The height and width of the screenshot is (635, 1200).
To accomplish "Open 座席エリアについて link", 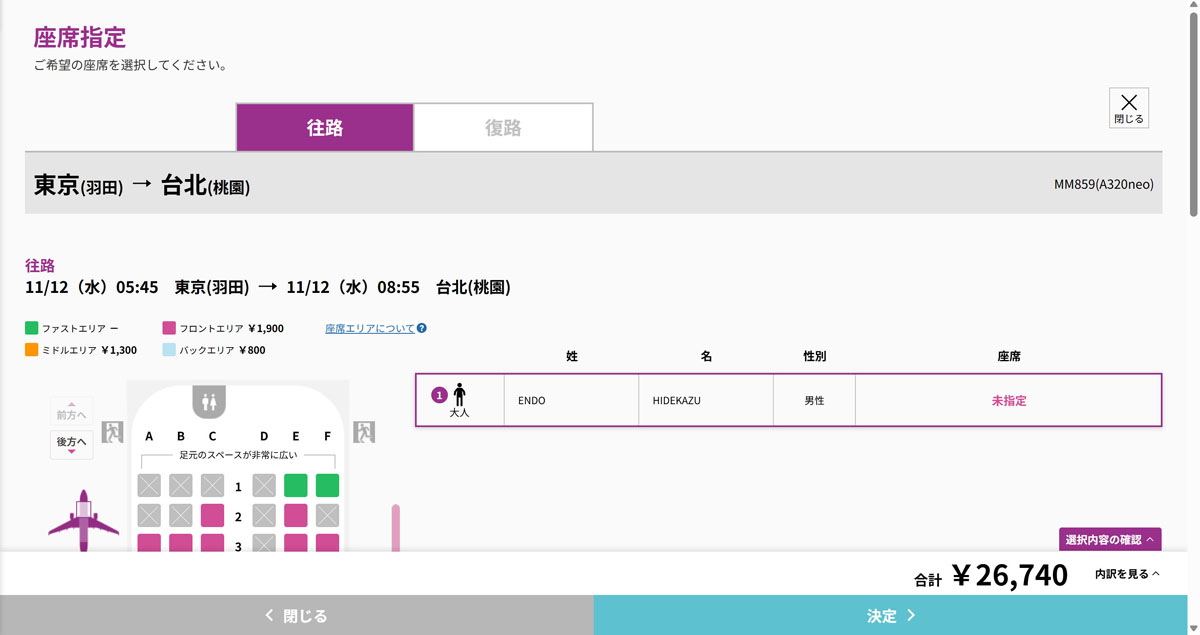I will click(x=369, y=328).
